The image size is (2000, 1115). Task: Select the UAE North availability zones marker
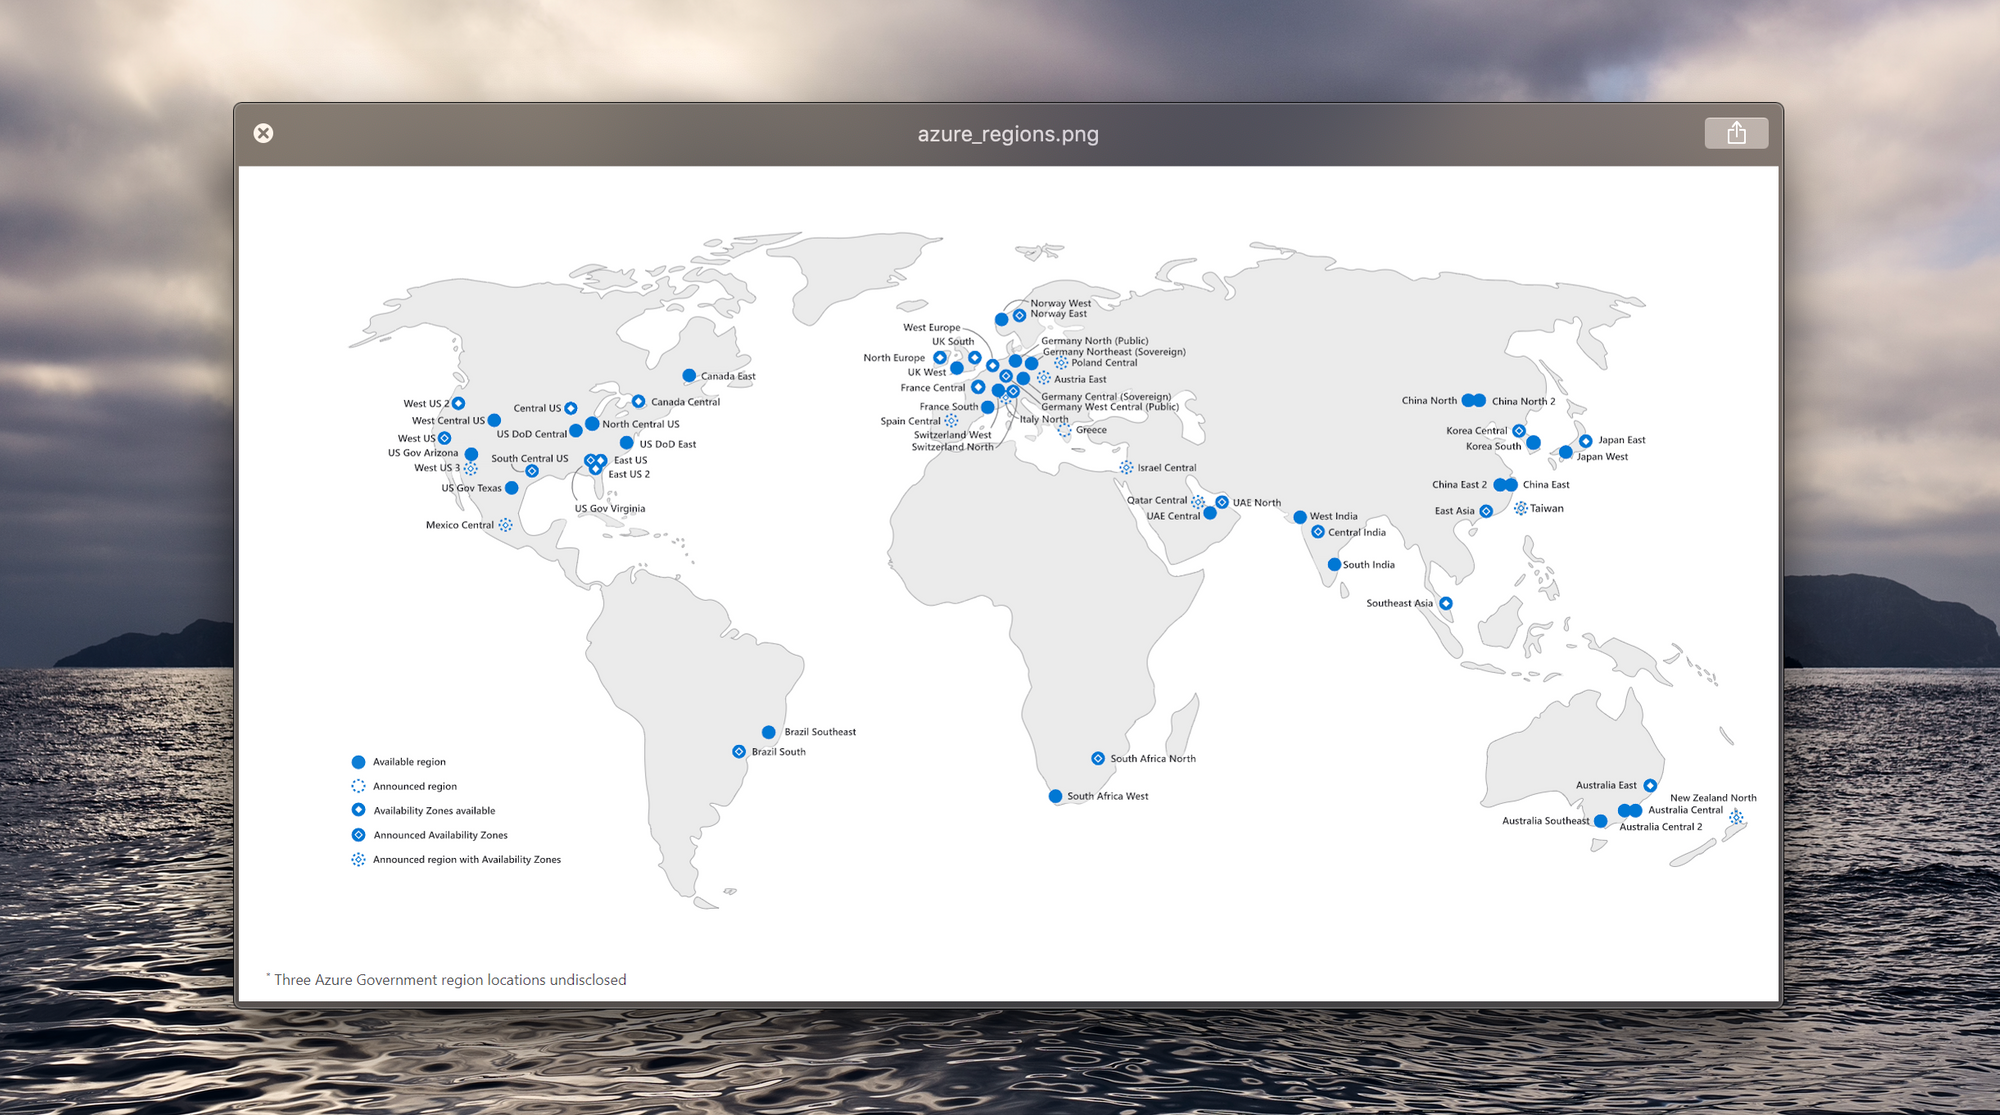(x=1222, y=502)
